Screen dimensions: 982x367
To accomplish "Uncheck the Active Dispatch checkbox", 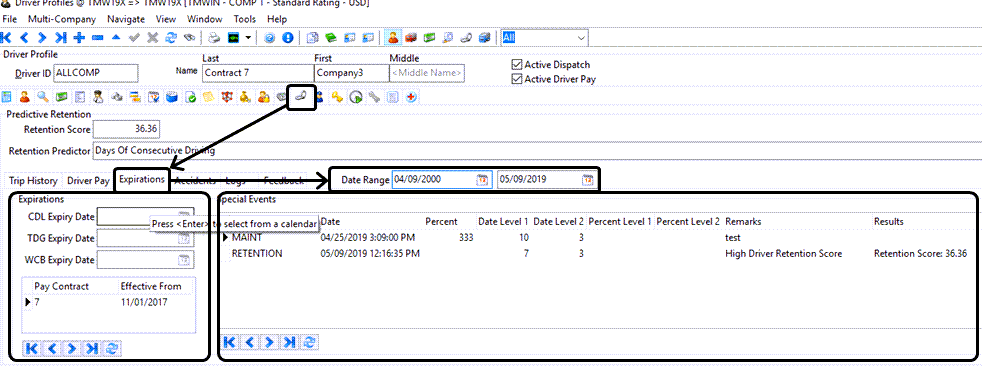I will pyautogui.click(x=517, y=65).
